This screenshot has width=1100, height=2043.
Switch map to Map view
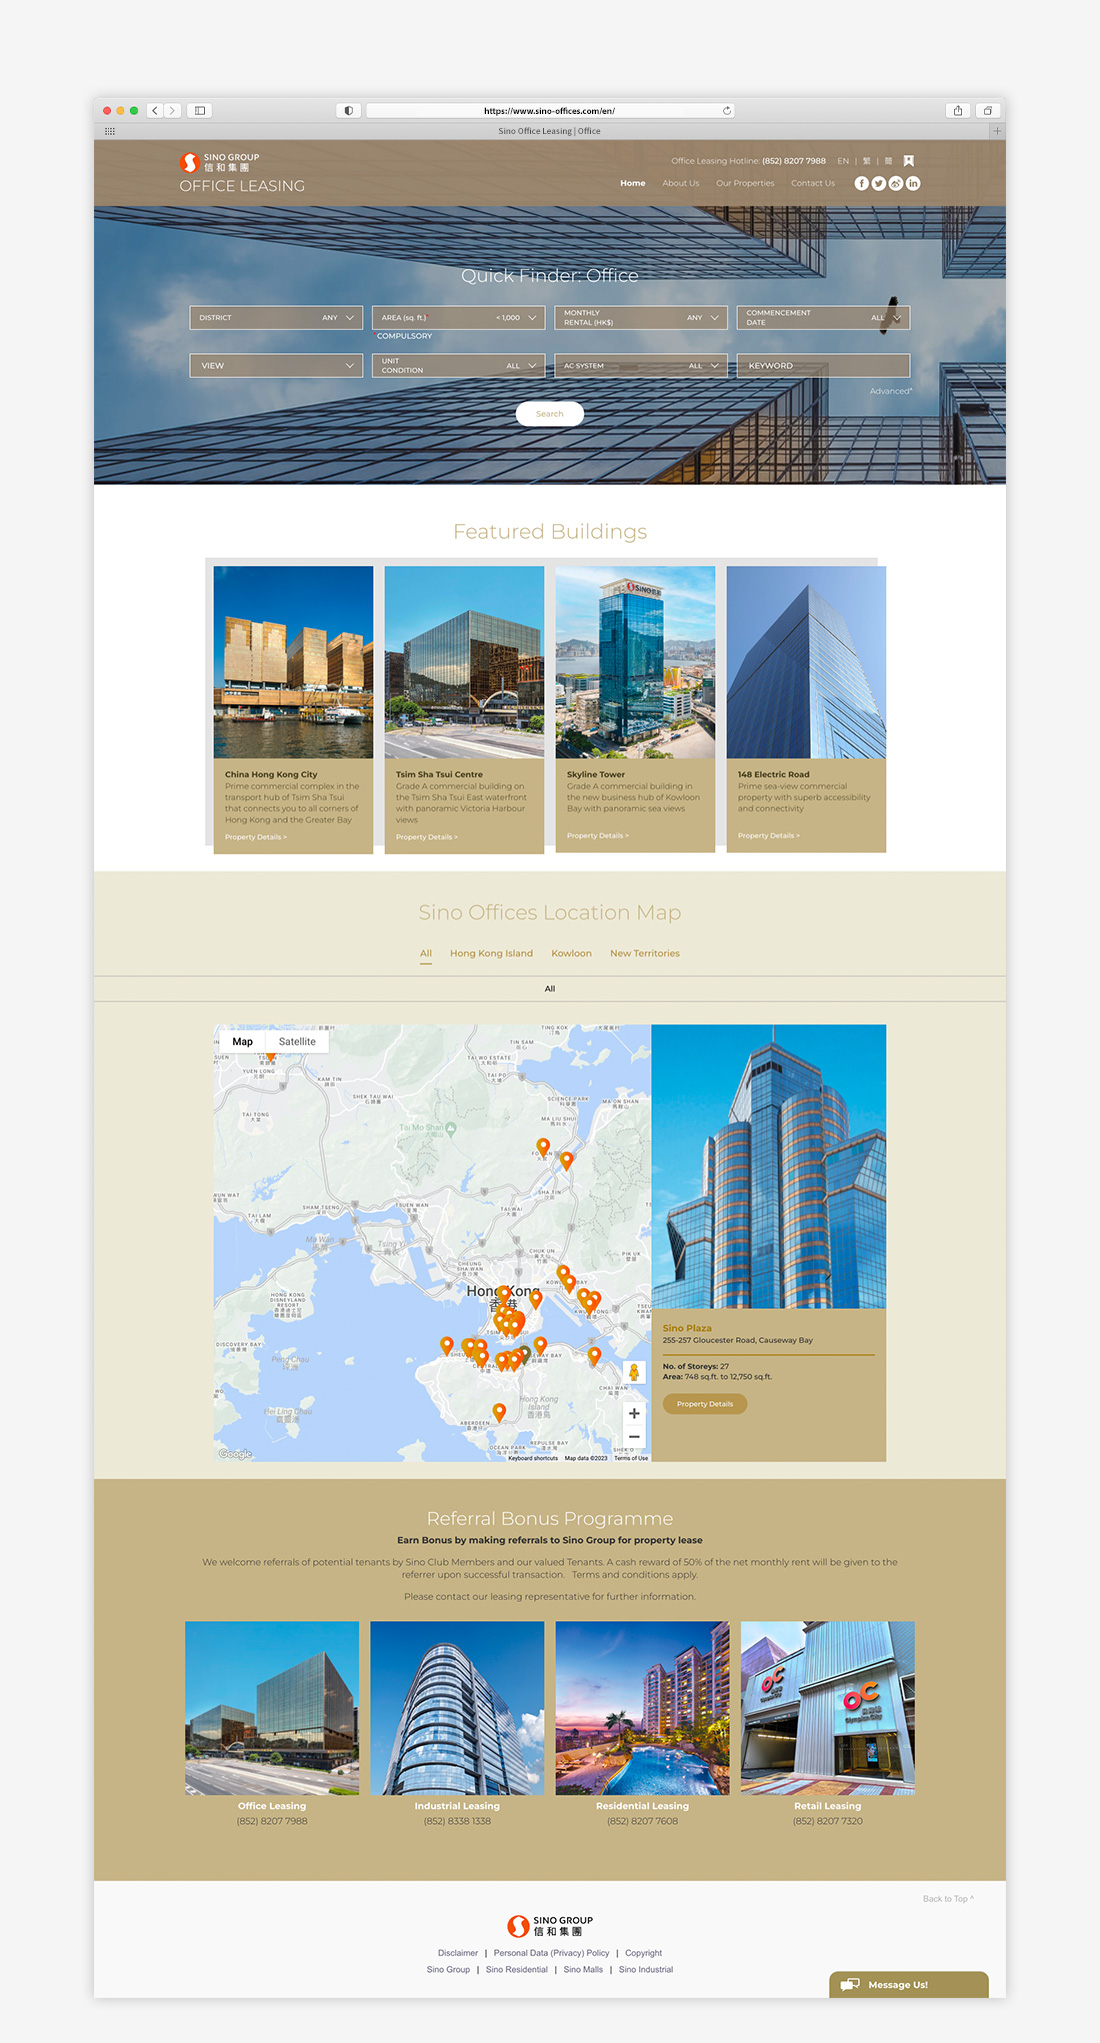click(x=243, y=1041)
